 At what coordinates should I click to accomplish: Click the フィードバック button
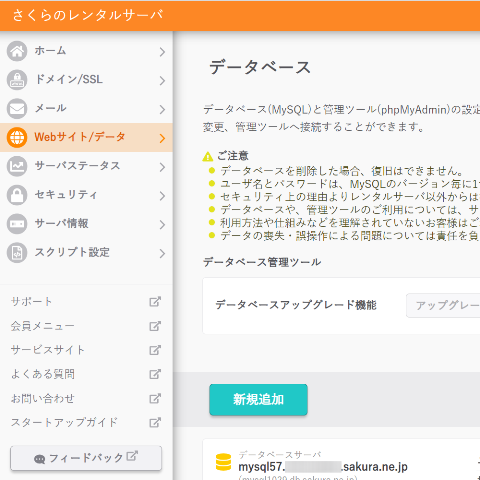coord(86,458)
